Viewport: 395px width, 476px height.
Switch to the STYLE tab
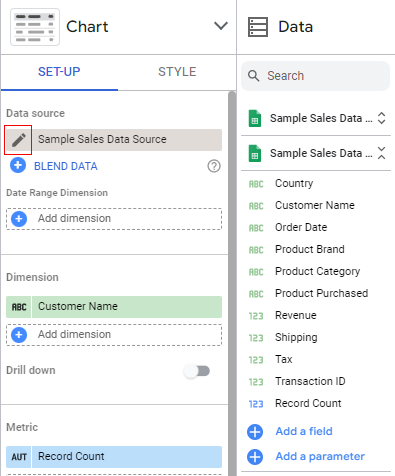click(x=177, y=72)
